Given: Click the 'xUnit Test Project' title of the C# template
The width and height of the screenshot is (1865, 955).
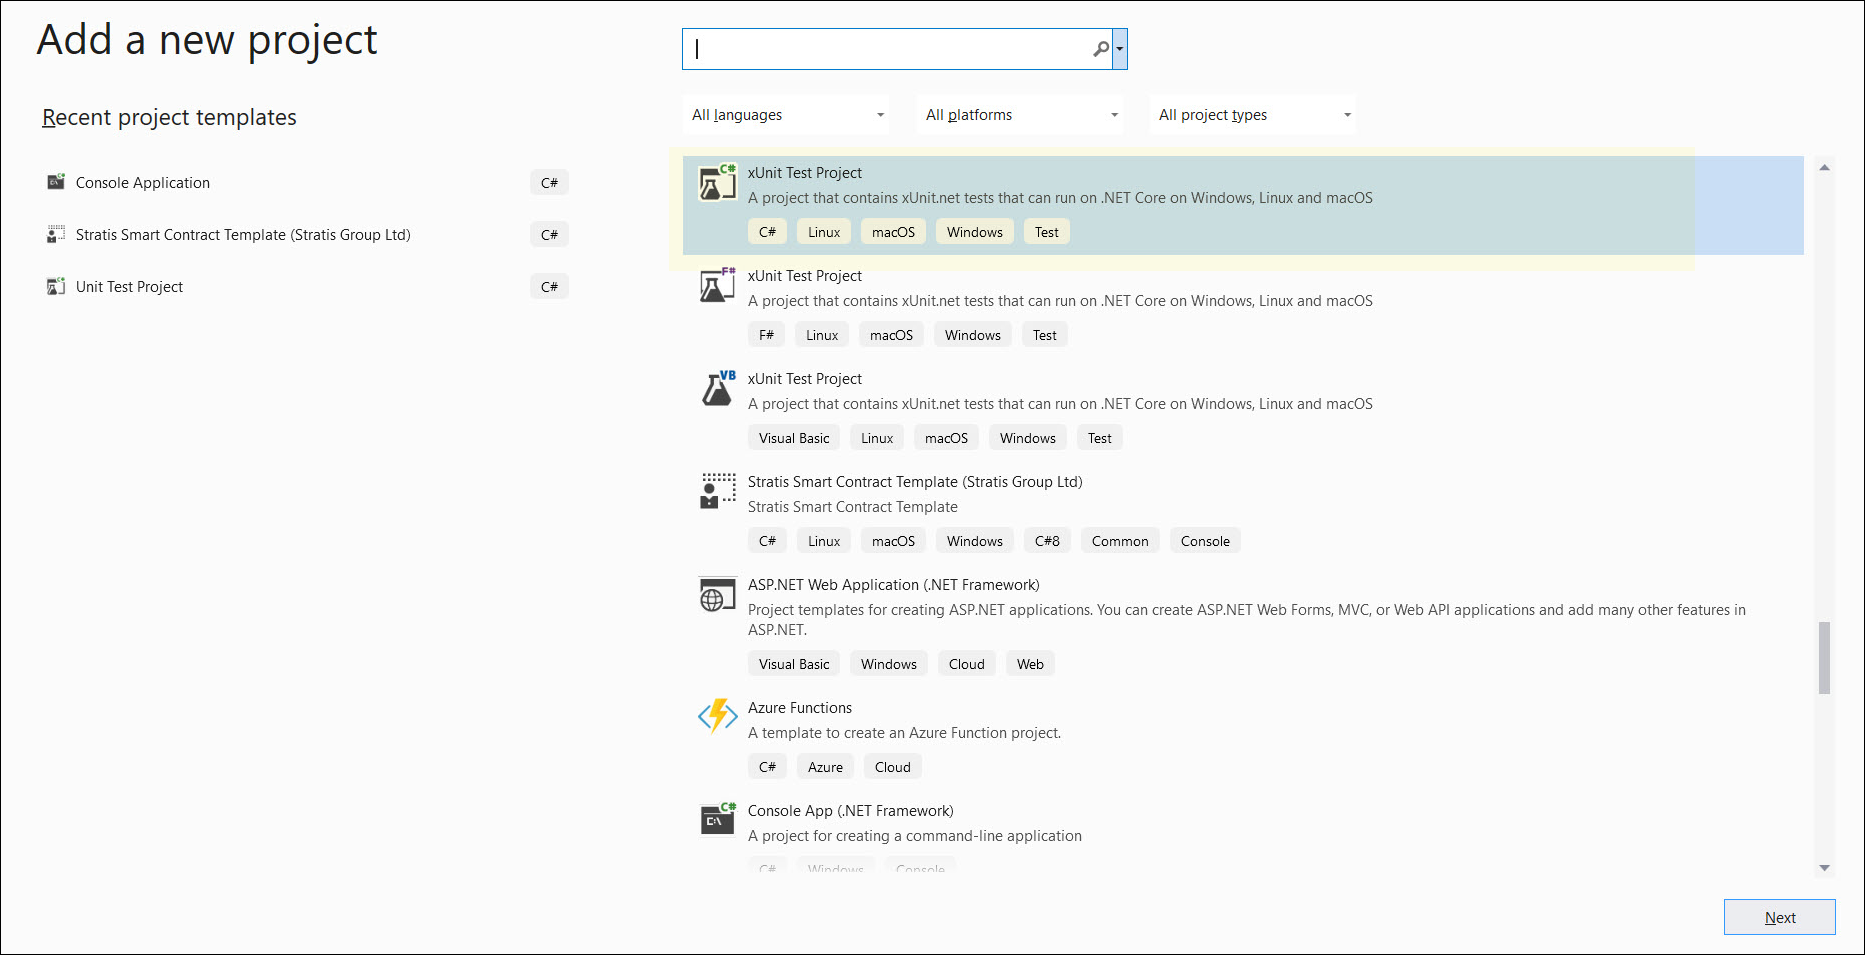Looking at the screenshot, I should (805, 173).
